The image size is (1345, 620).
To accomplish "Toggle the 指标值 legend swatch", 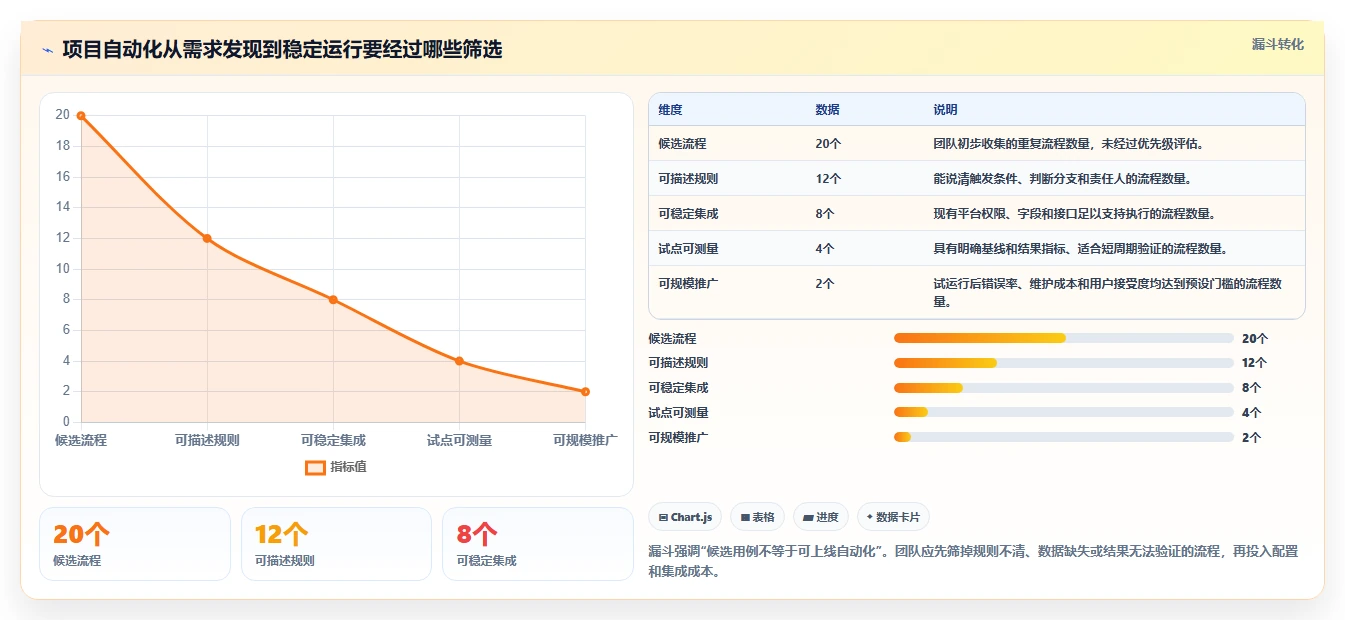I will [315, 467].
